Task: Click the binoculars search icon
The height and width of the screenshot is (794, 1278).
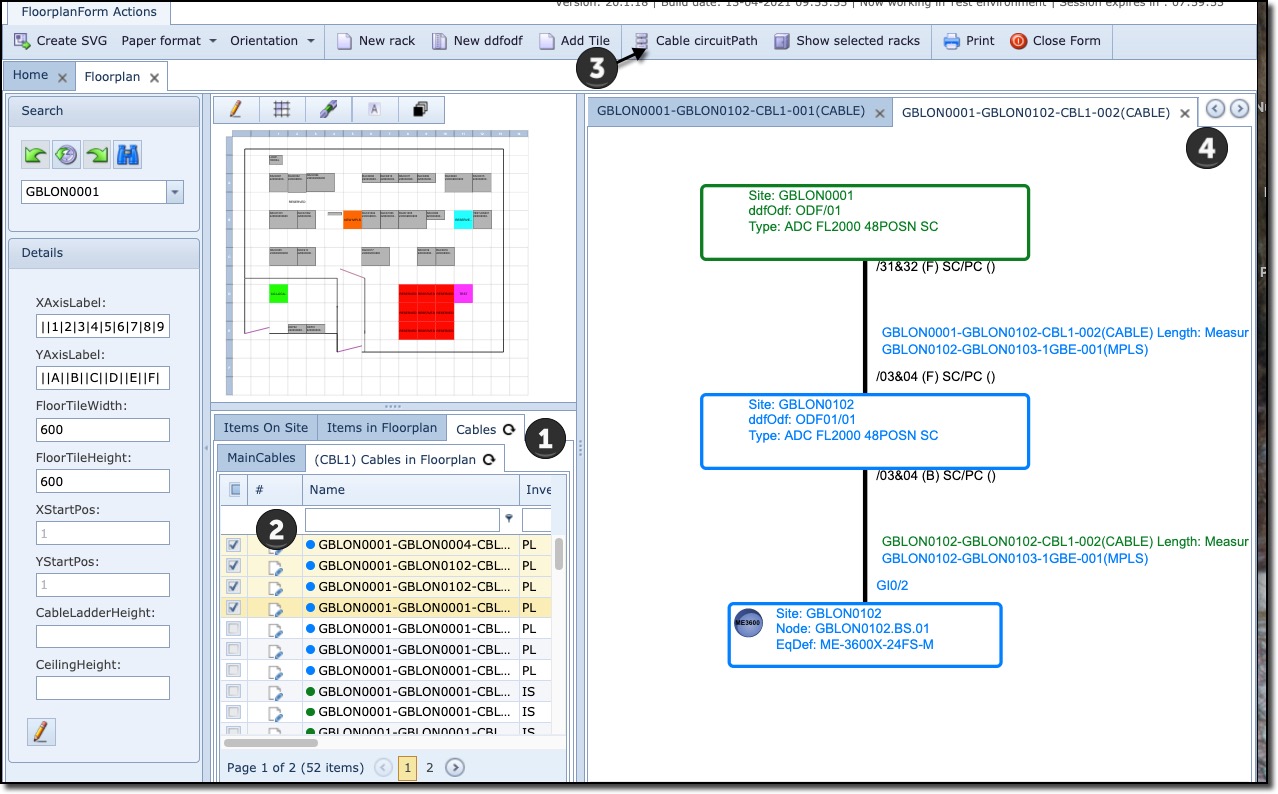Action: (x=127, y=155)
